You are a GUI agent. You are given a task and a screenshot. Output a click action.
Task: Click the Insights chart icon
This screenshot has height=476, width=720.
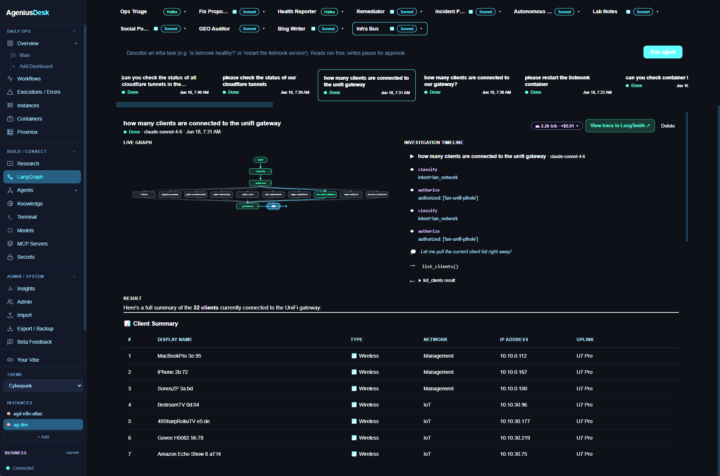[x=10, y=288]
